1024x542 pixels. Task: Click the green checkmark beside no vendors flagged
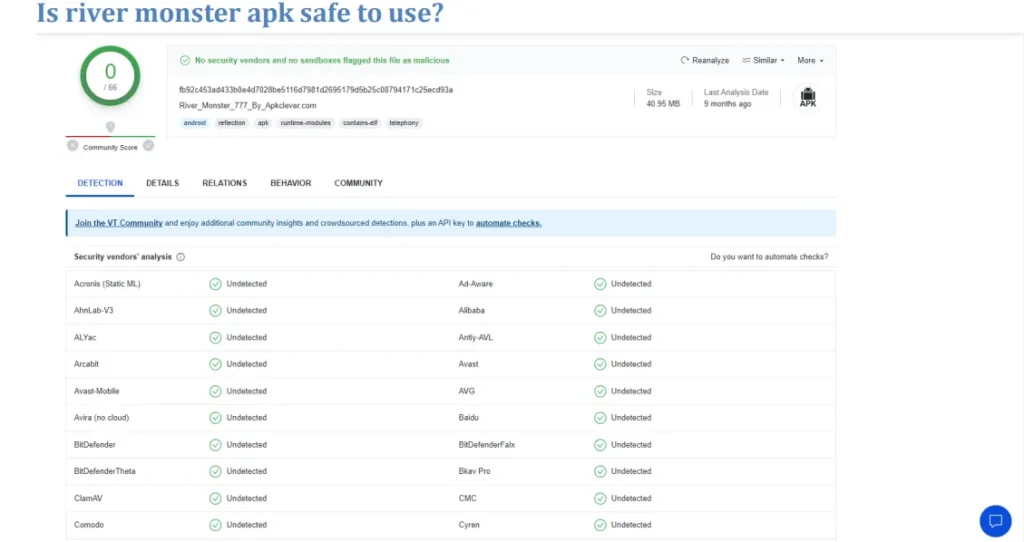185,60
